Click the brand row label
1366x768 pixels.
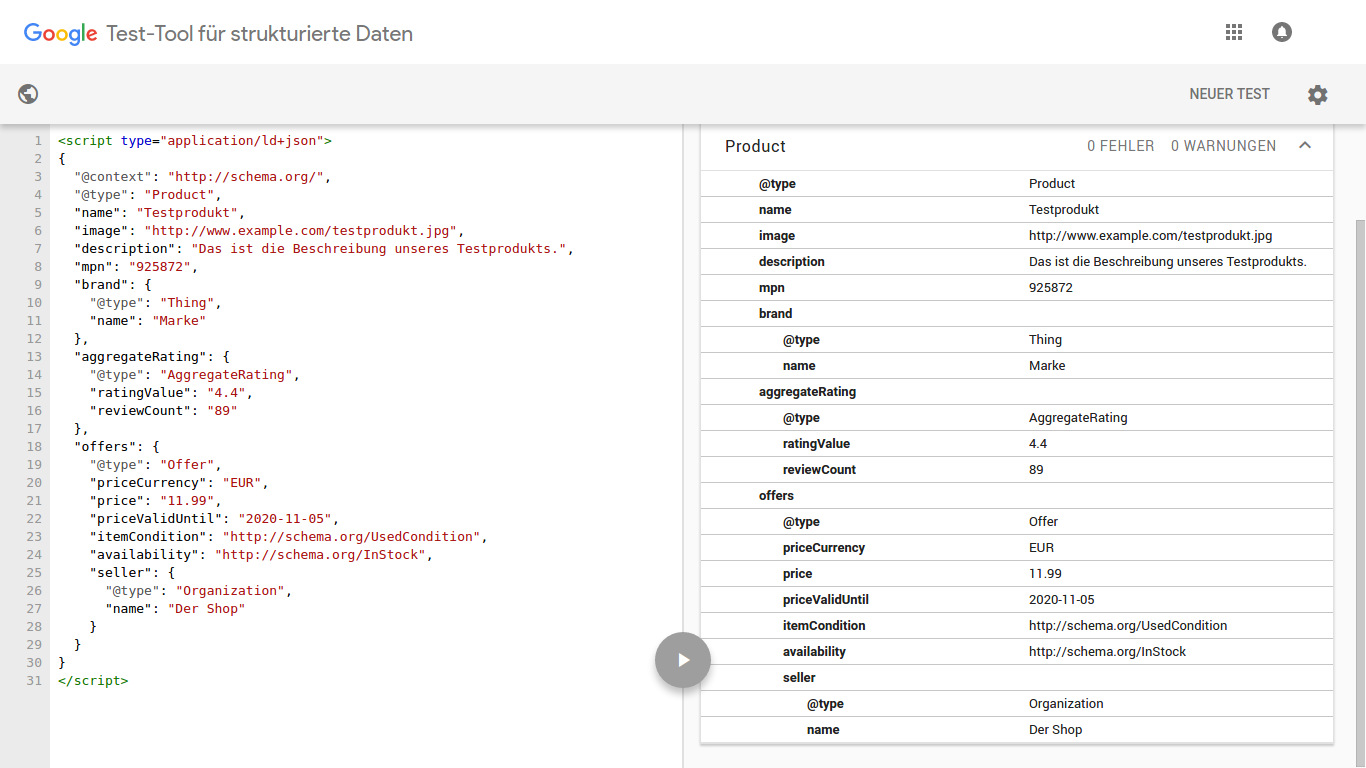click(x=776, y=314)
